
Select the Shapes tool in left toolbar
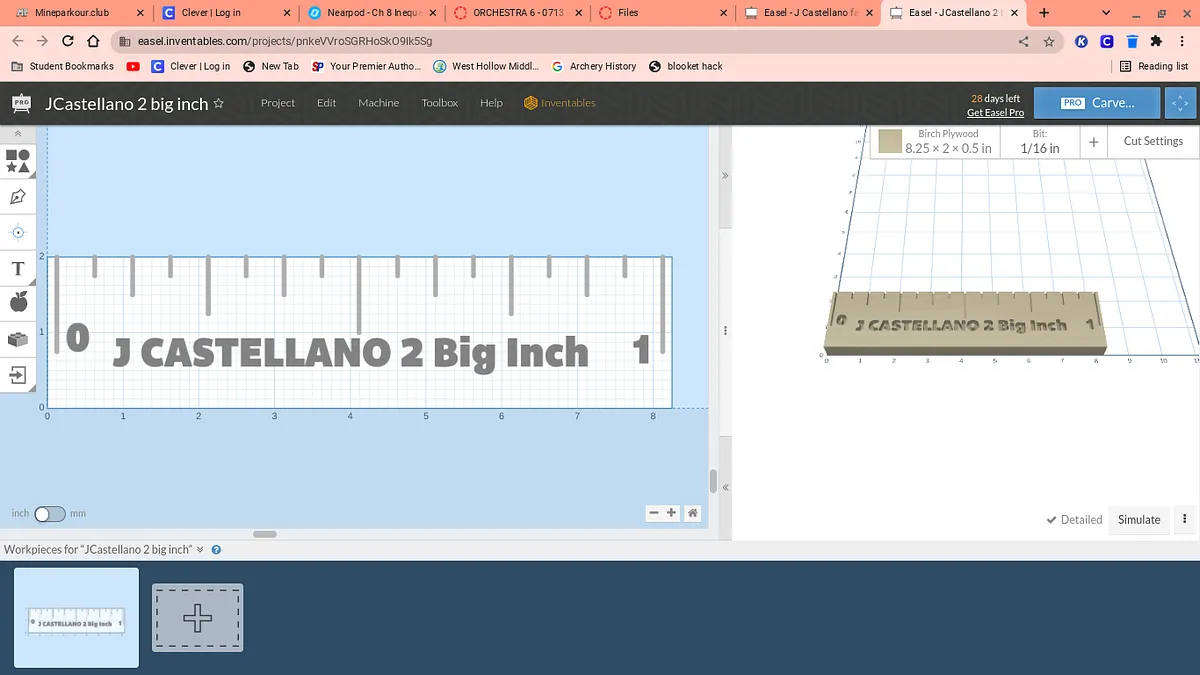point(18,160)
